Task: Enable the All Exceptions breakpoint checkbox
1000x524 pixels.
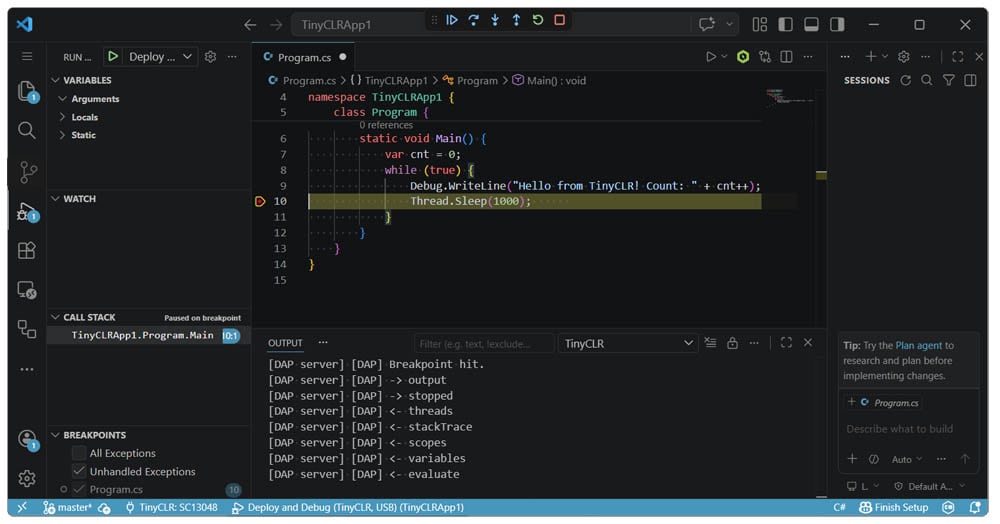Action: pos(79,453)
